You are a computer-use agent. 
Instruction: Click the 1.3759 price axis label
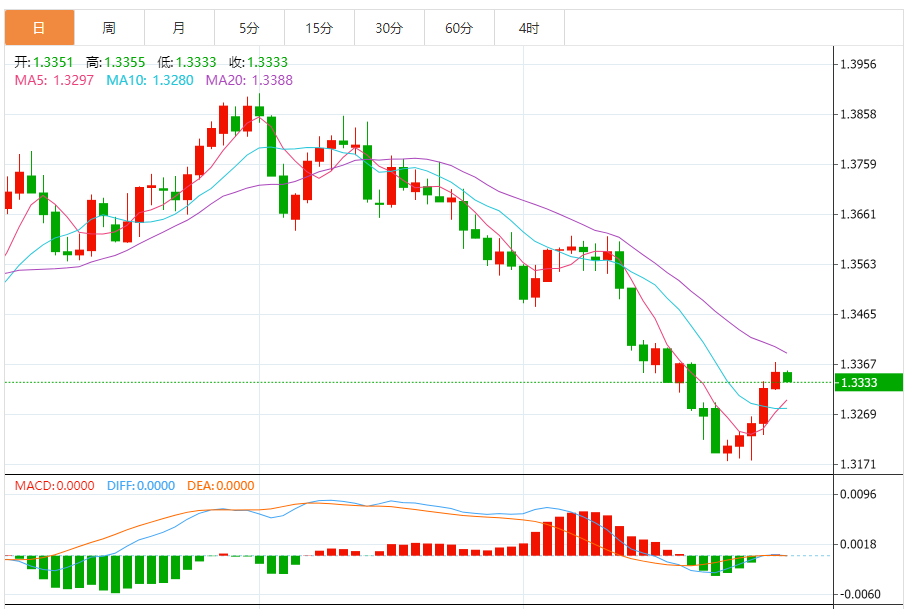858,164
